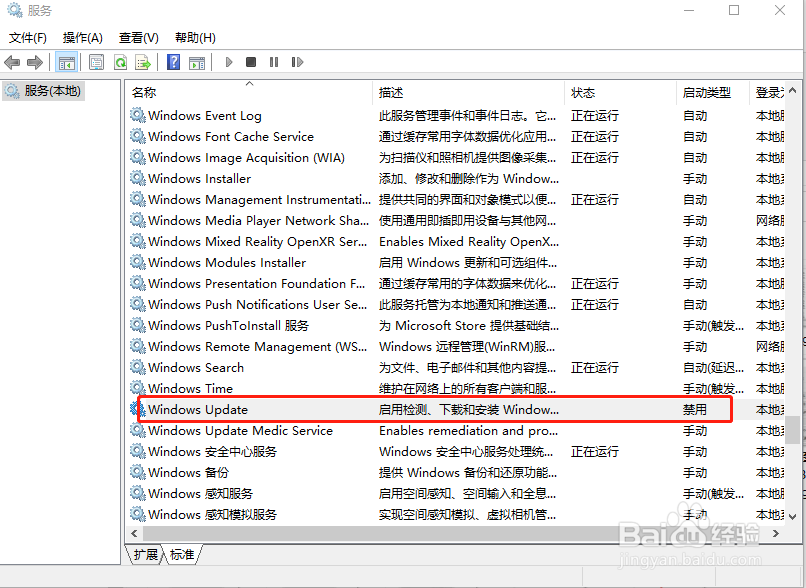Click 正在运行 status of Windows Event Log
This screenshot has width=806, height=588.
(x=595, y=116)
